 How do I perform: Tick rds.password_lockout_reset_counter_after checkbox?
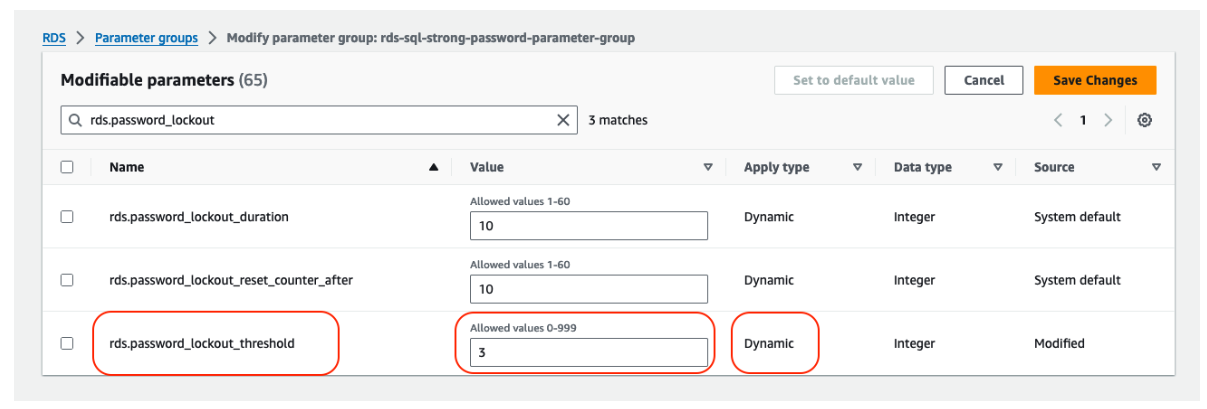67,280
